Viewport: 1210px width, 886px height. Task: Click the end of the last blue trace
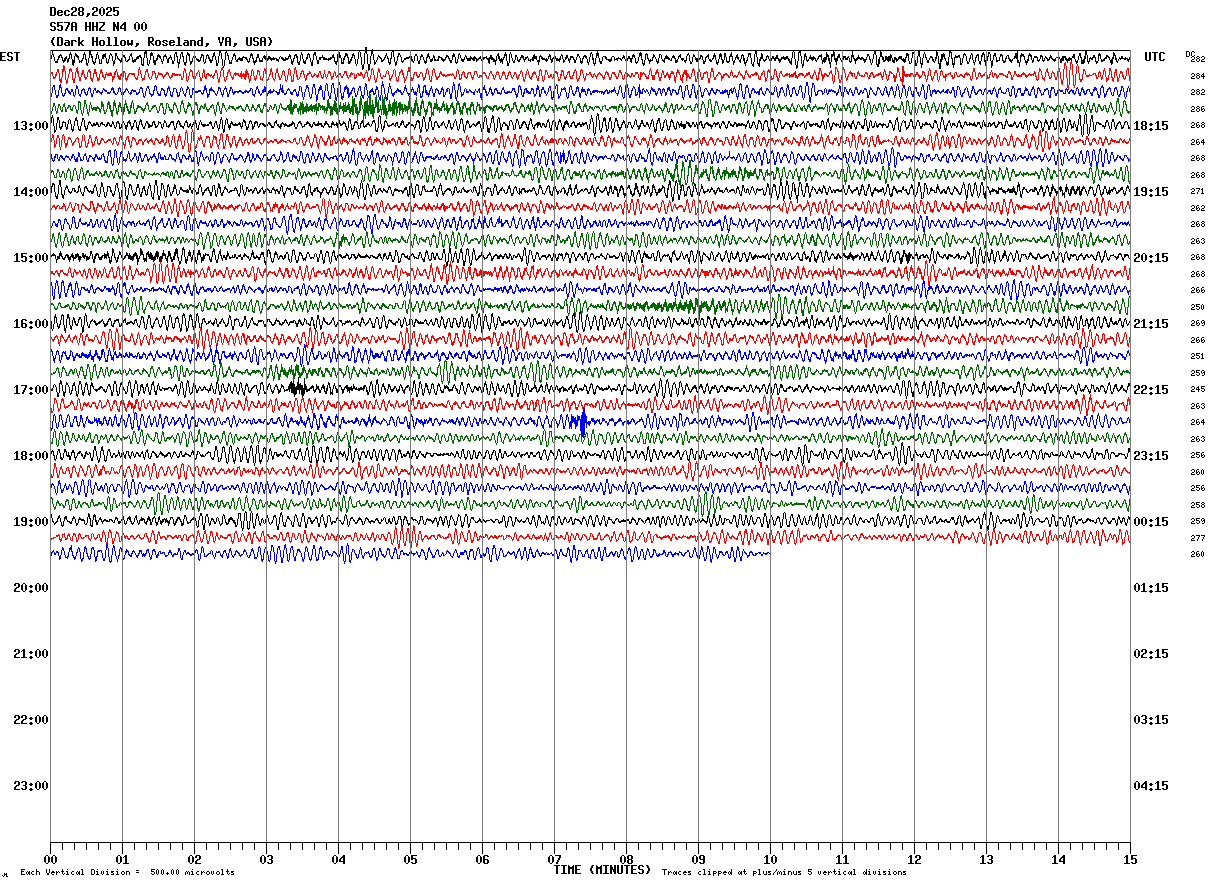click(768, 553)
